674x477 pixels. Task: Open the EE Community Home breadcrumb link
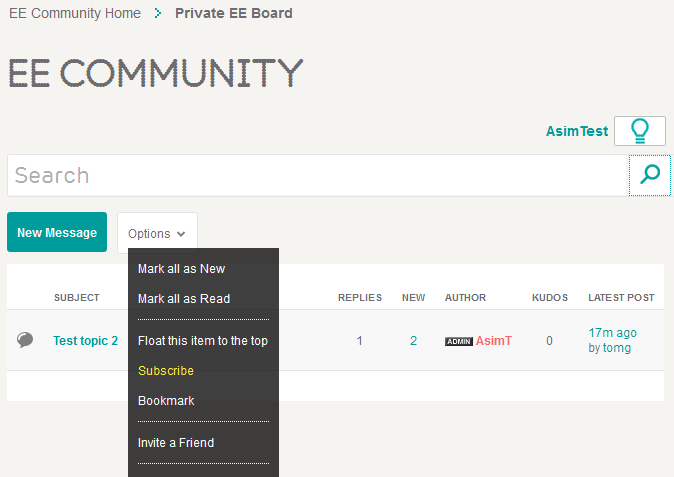74,14
